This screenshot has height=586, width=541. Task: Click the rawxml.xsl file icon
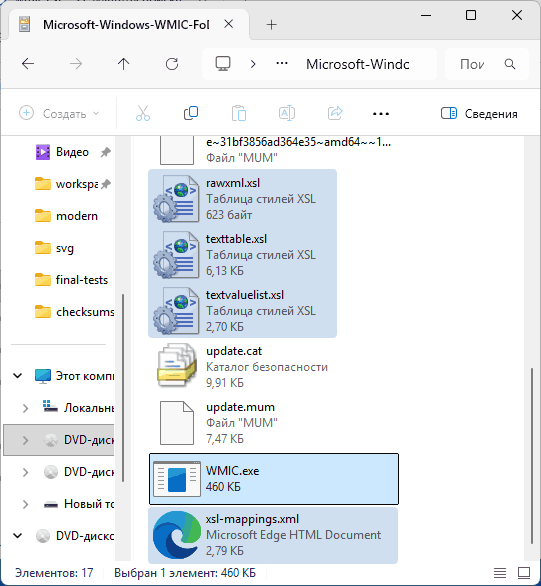176,198
